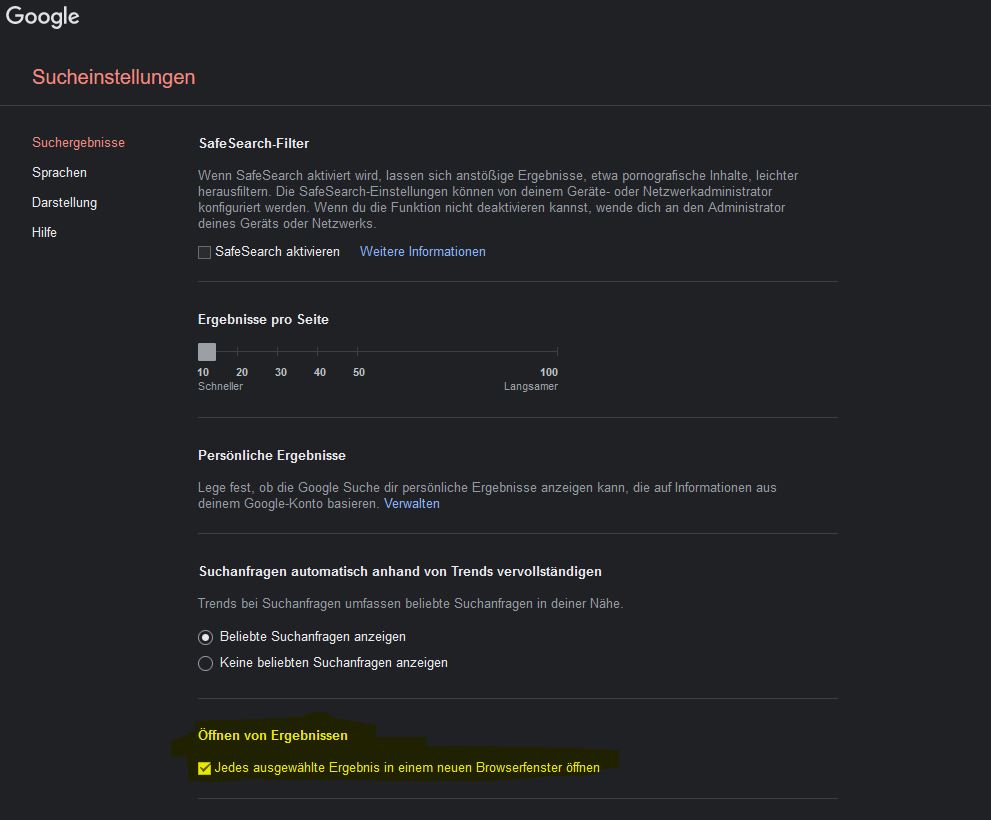991x820 pixels.
Task: Open the Weitere Informationen link
Action: click(x=423, y=251)
